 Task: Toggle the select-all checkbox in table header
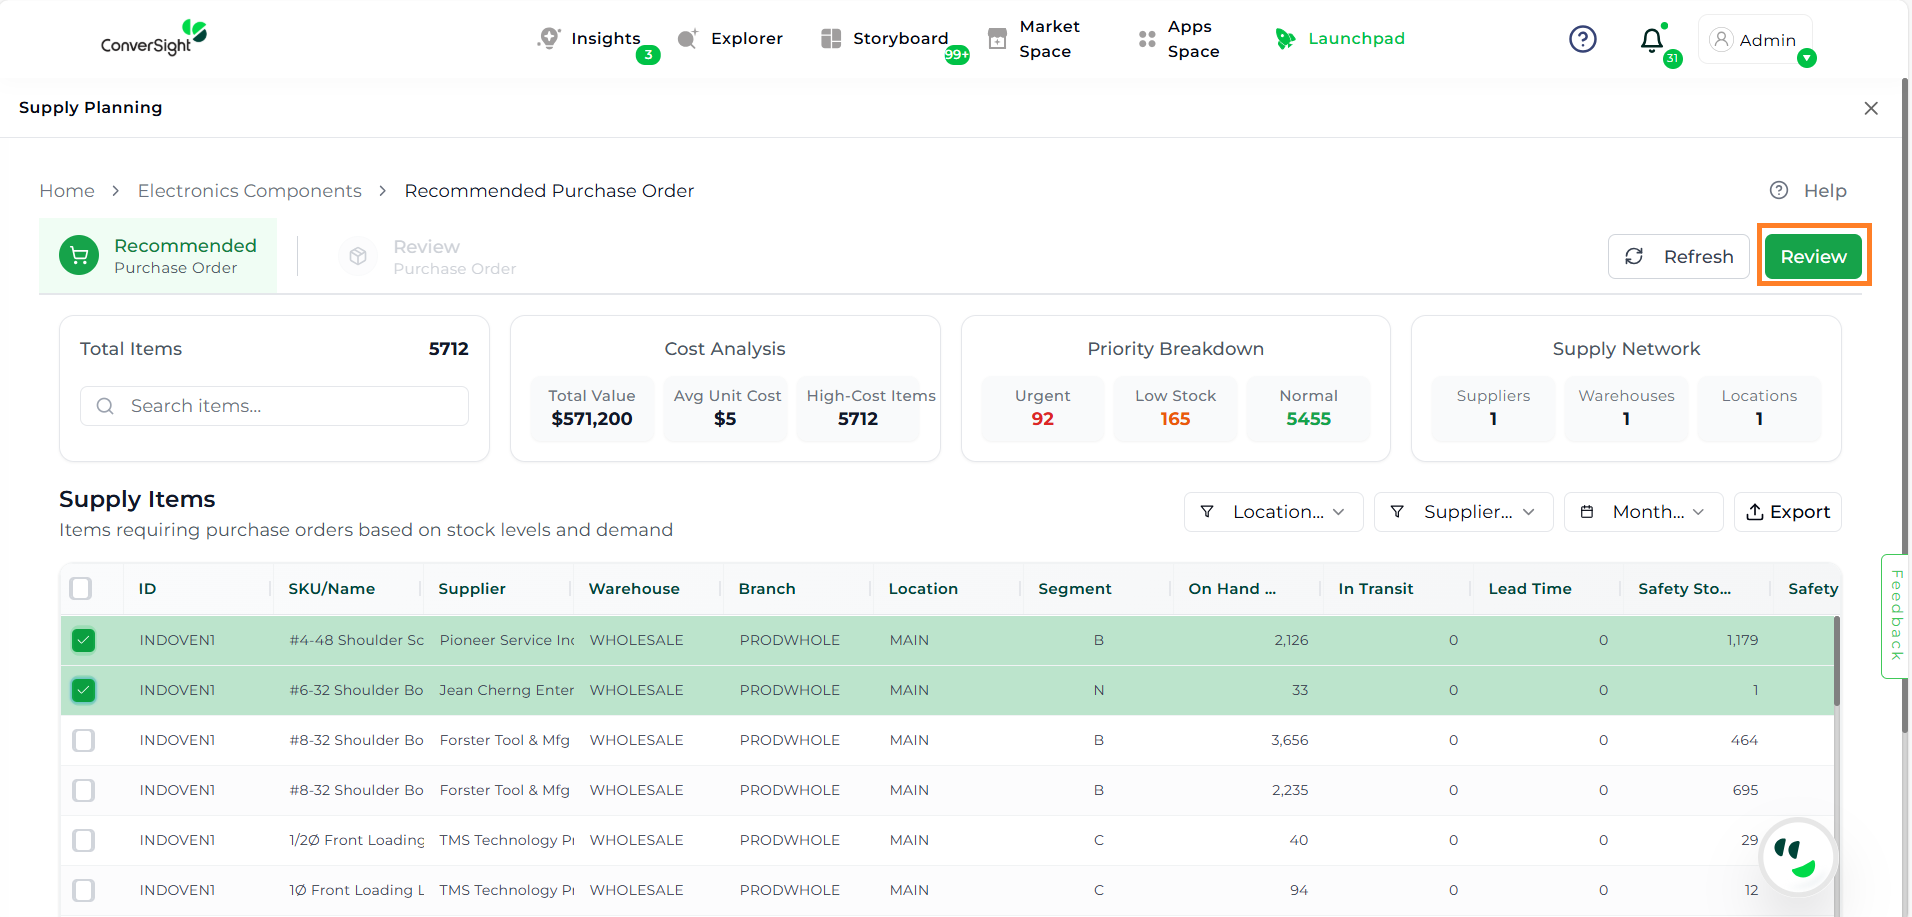click(81, 589)
